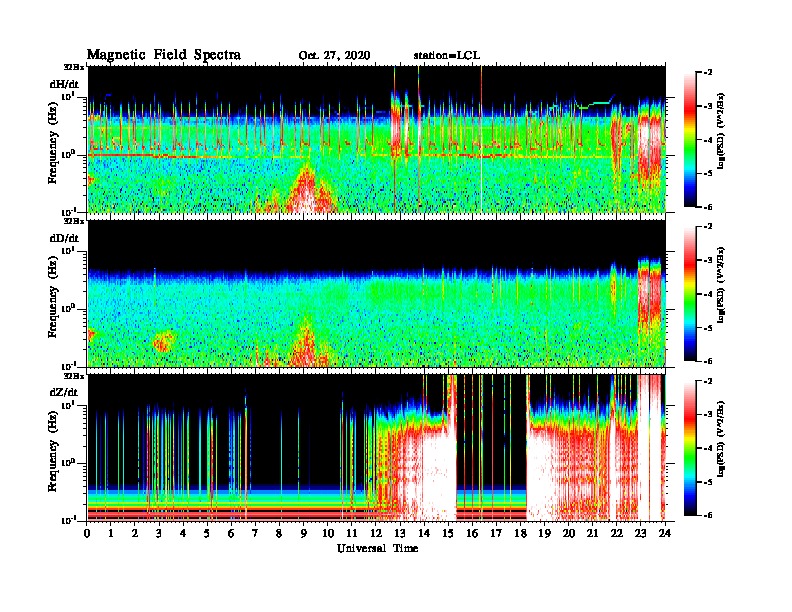Click the color bar beside the dH/dt panel
This screenshot has height=612, width=792.
690,139
